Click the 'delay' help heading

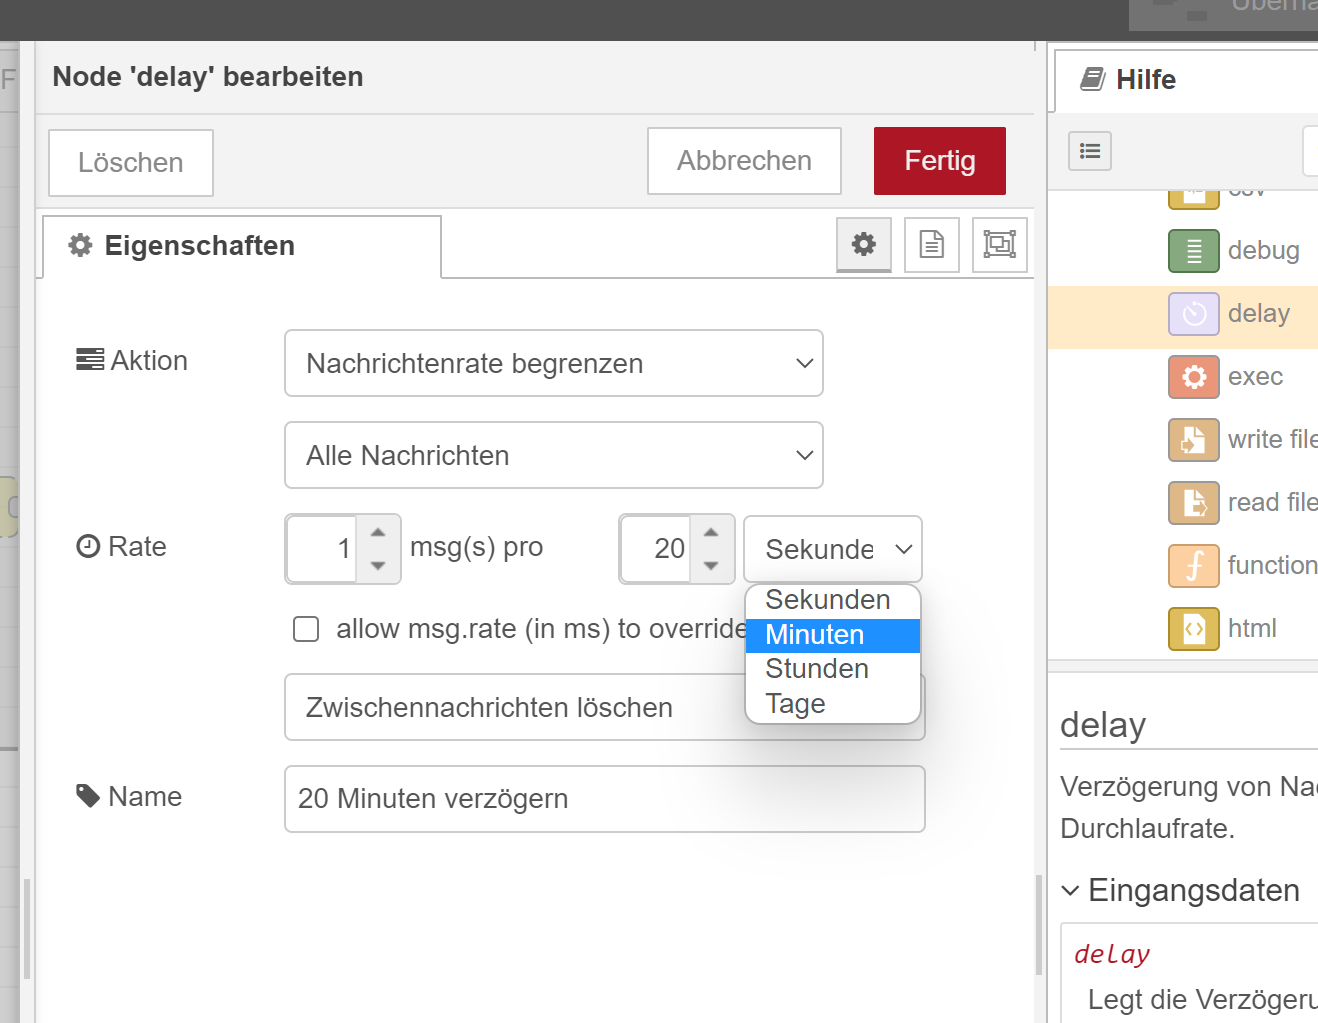1103,725
